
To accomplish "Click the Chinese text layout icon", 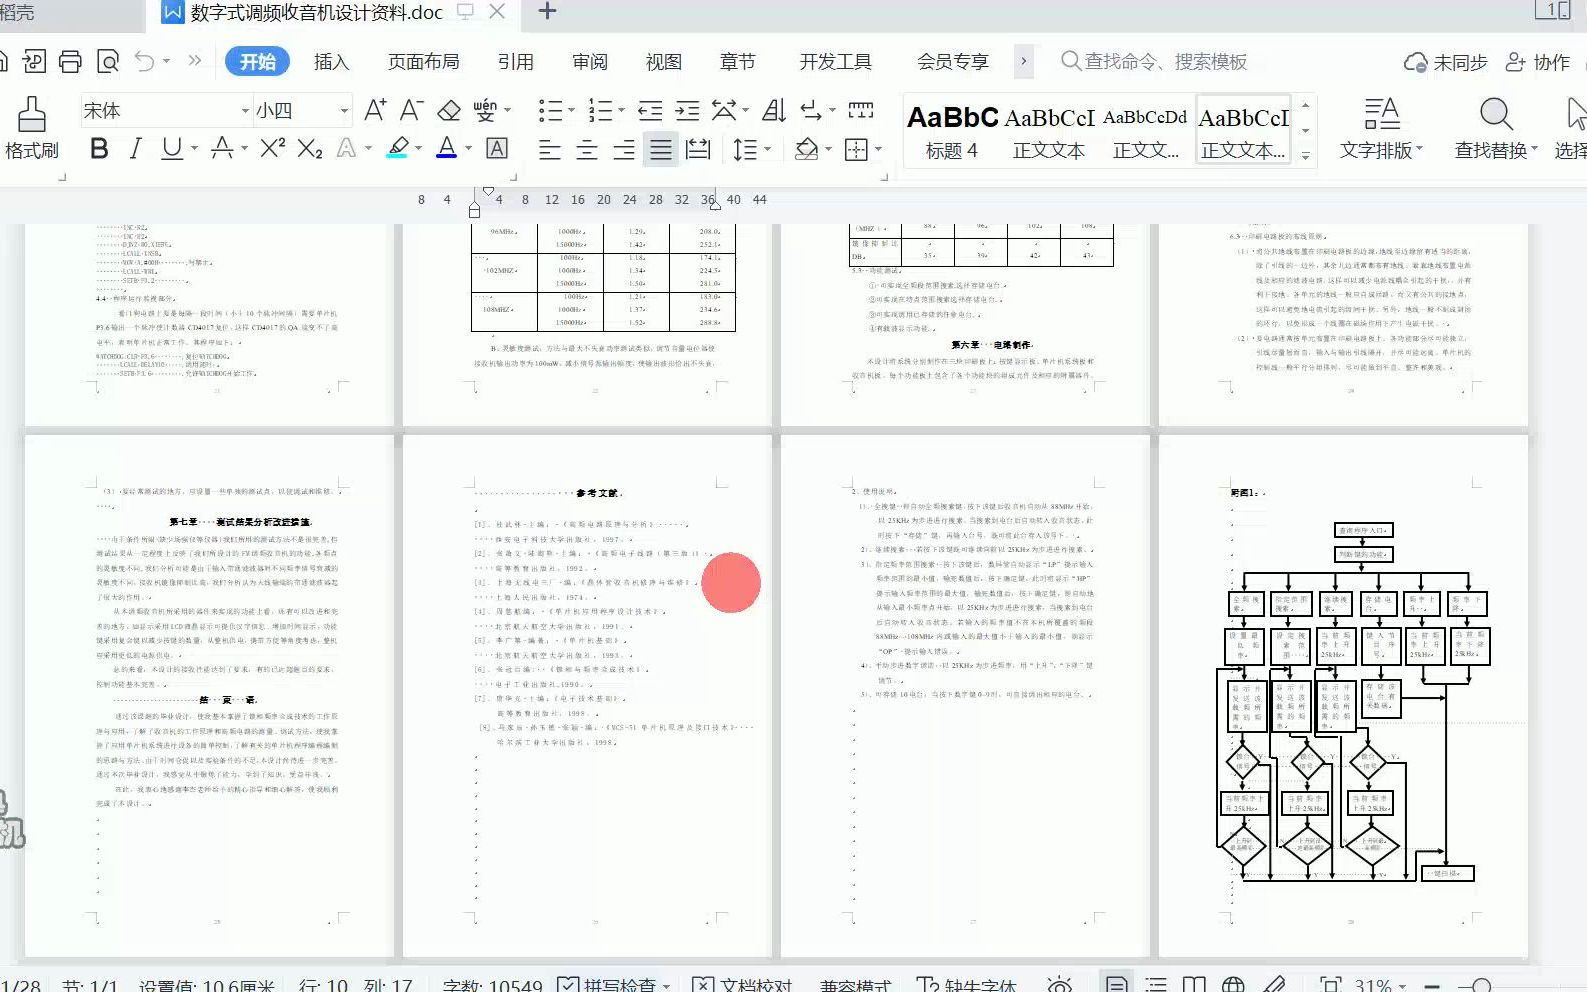I will pos(724,110).
